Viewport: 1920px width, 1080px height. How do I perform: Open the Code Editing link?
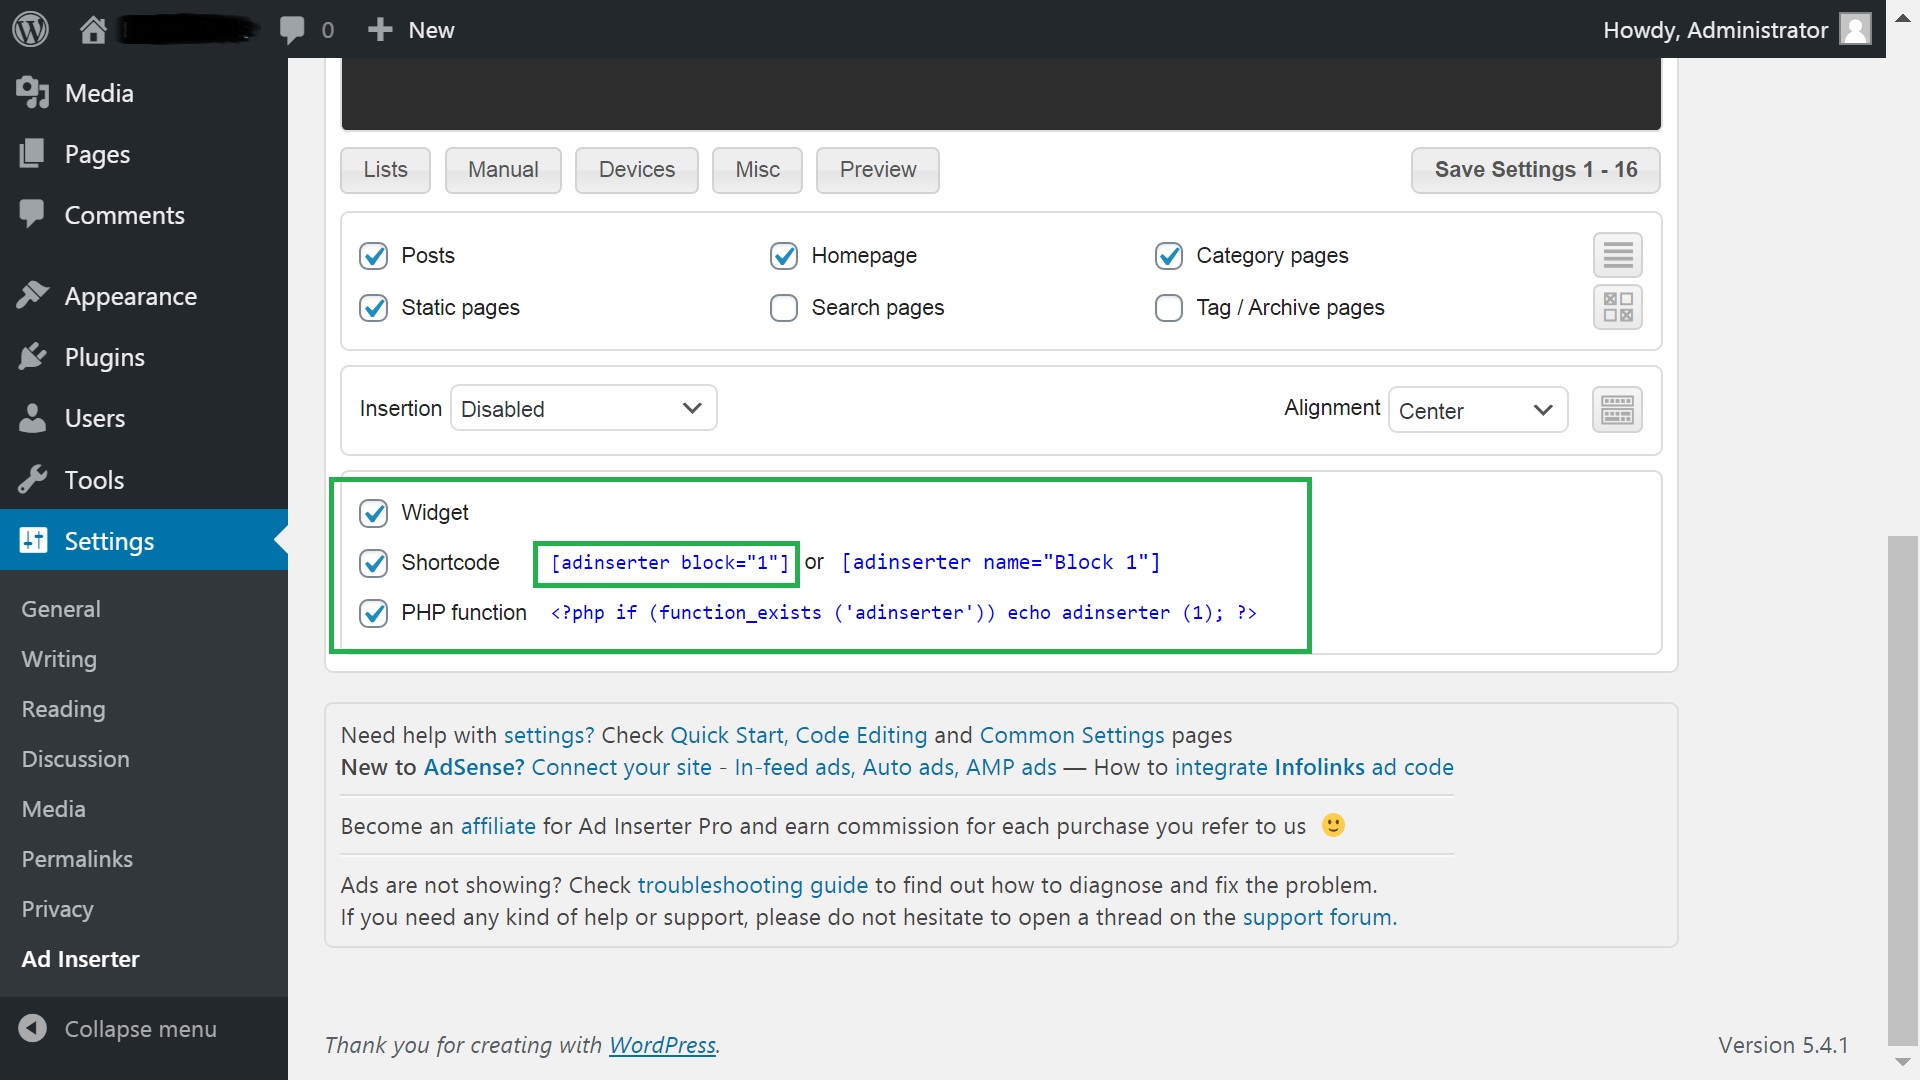click(861, 735)
